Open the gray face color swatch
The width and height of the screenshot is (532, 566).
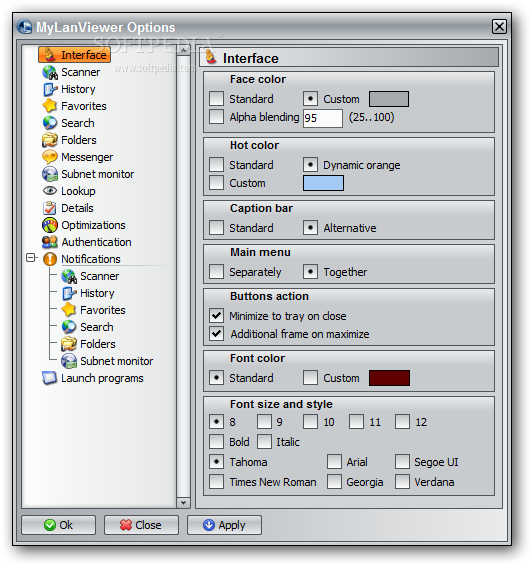pos(389,99)
